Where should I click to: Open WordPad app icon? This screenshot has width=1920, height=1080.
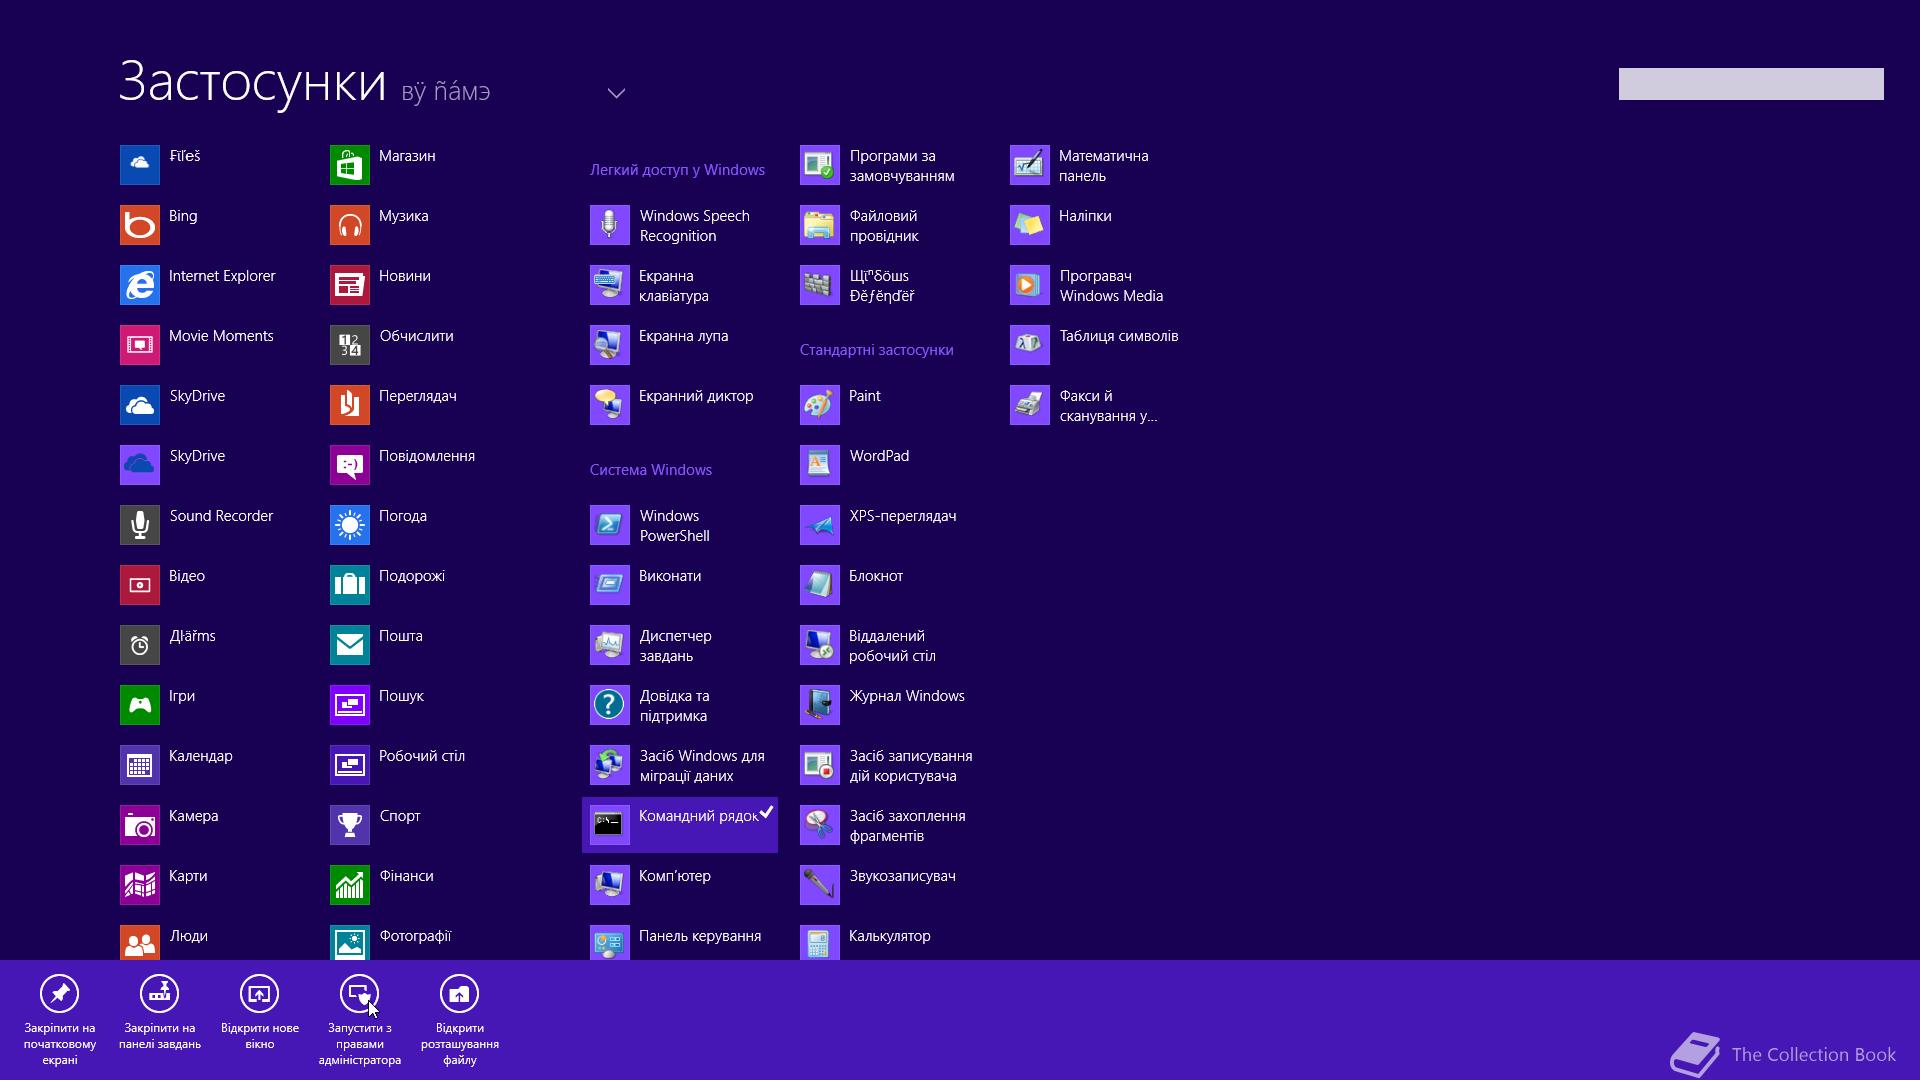(820, 465)
